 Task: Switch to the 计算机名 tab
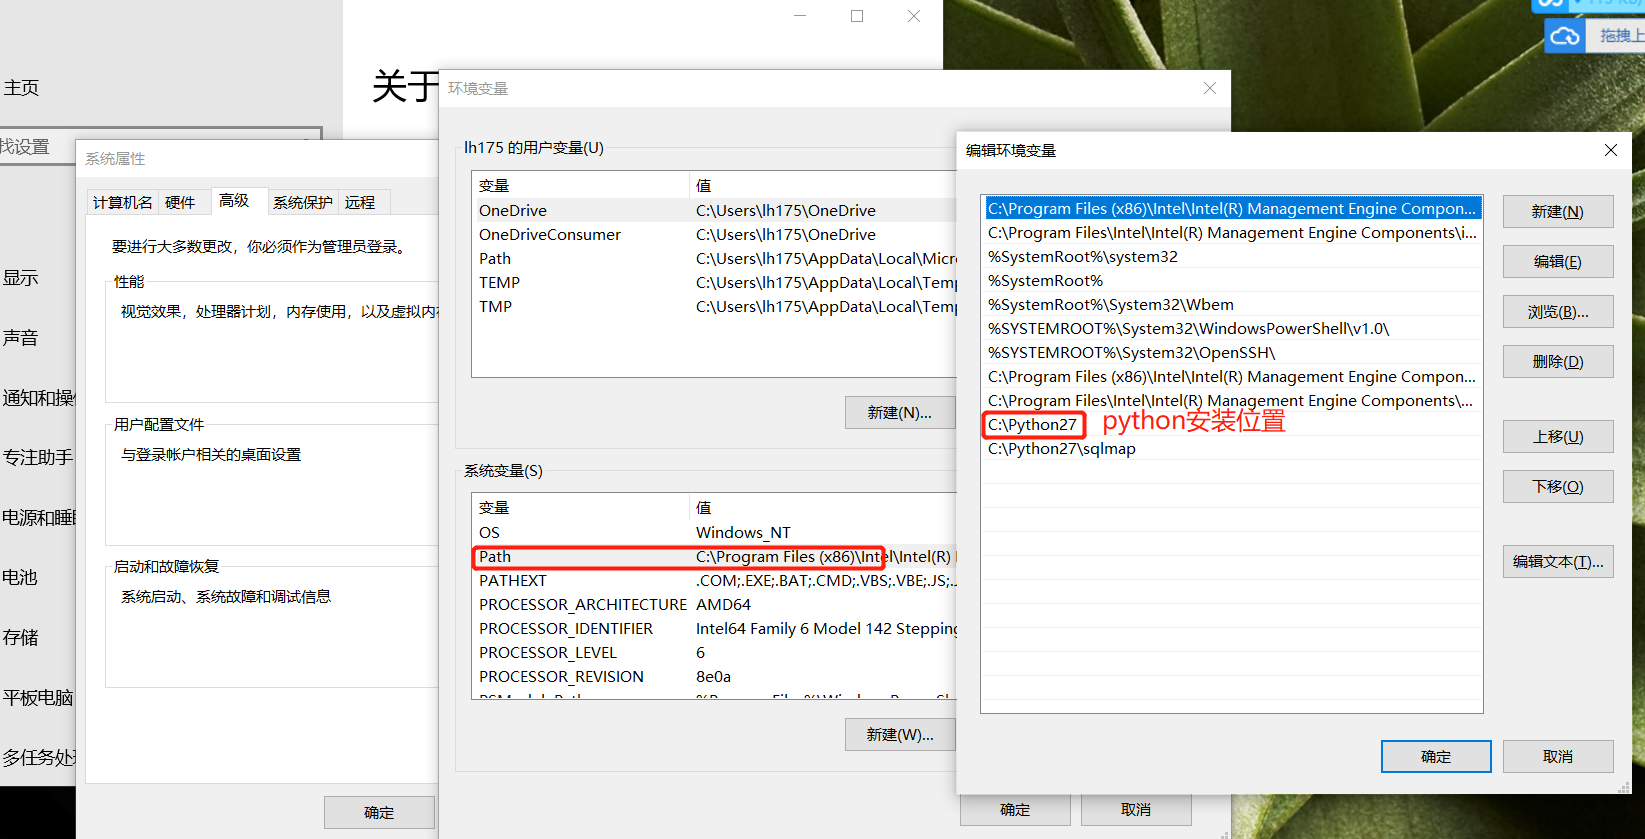point(122,202)
